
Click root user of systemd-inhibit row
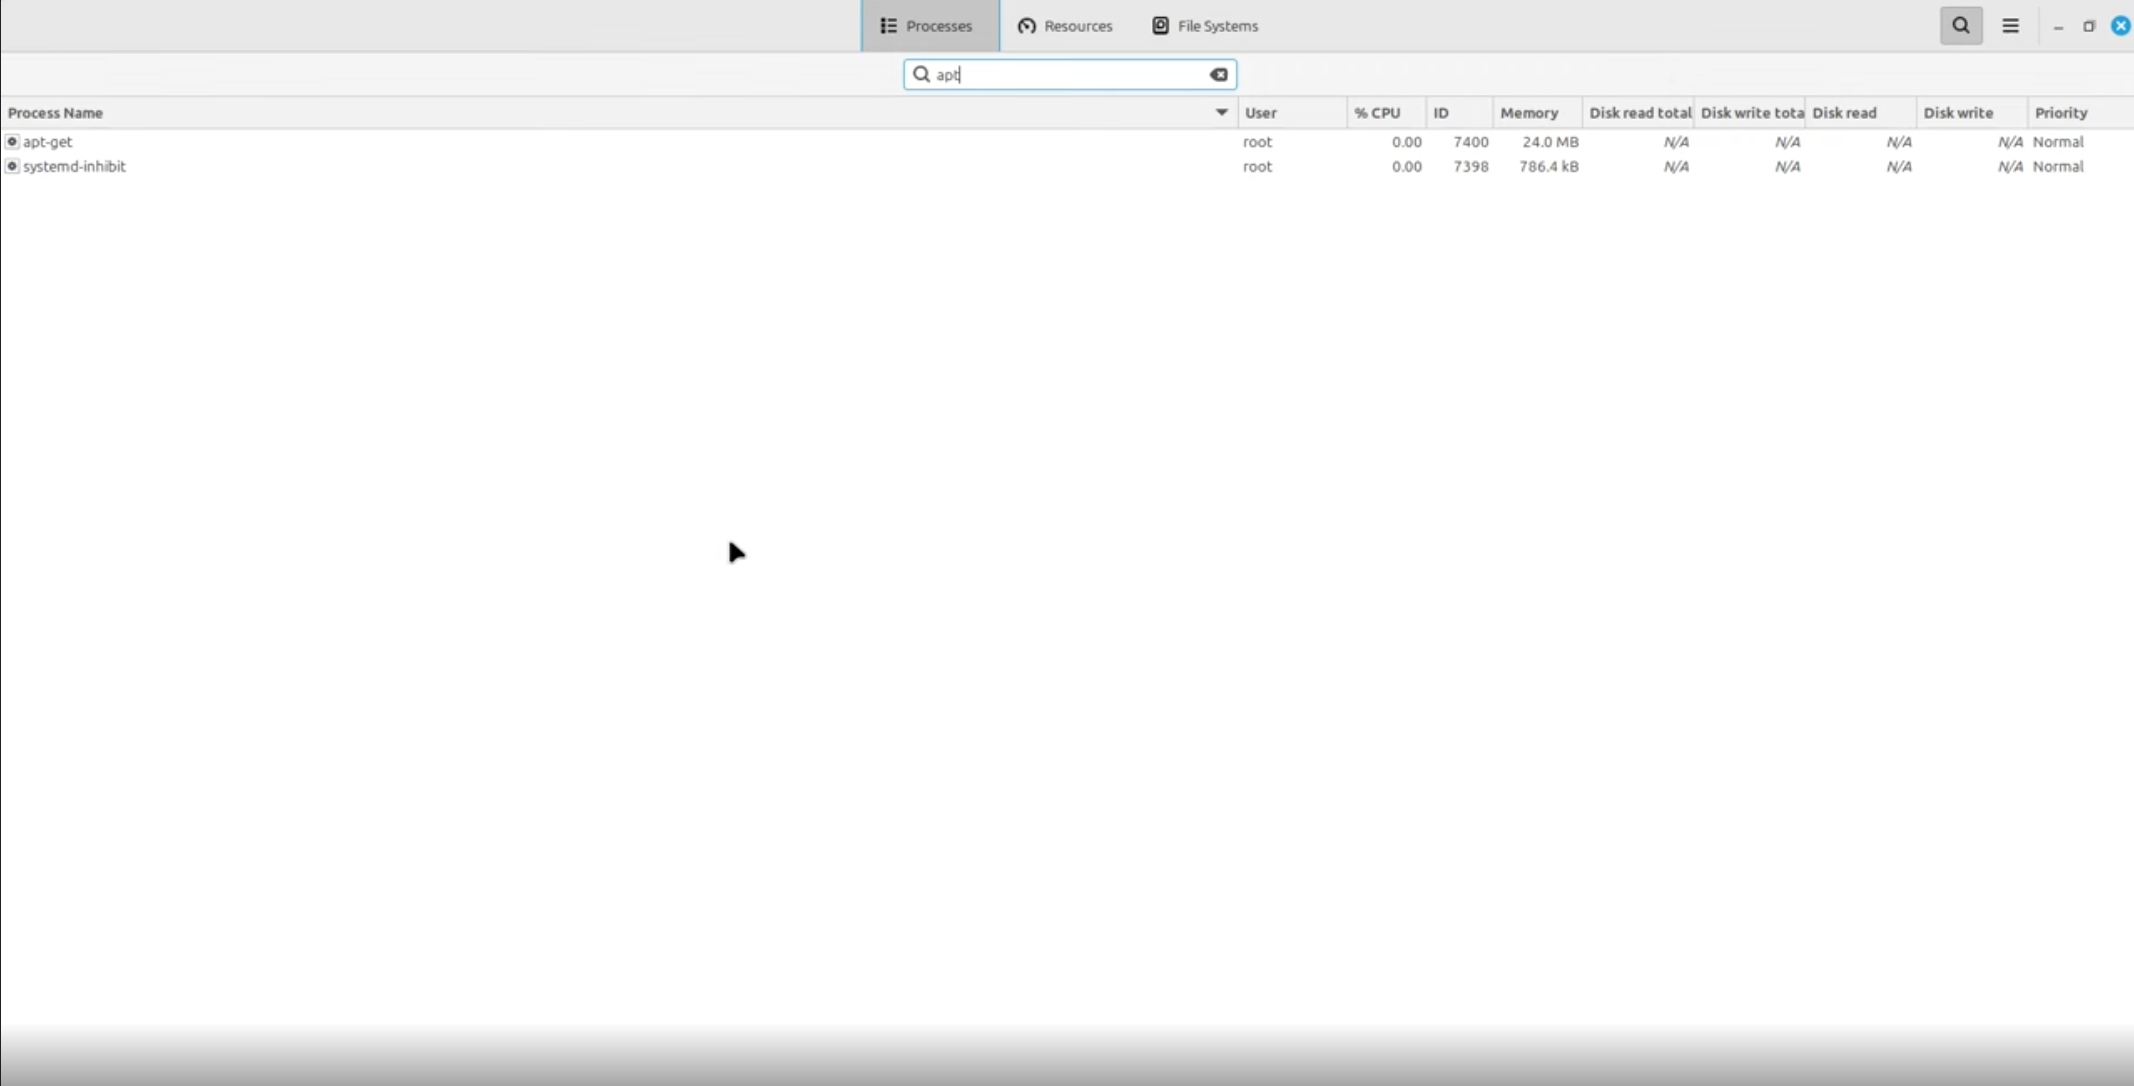pos(1257,166)
